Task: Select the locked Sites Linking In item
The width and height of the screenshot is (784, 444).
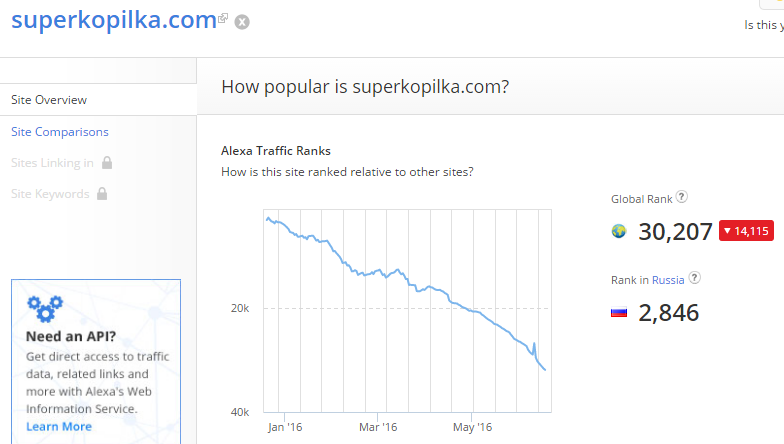Action: pos(52,163)
